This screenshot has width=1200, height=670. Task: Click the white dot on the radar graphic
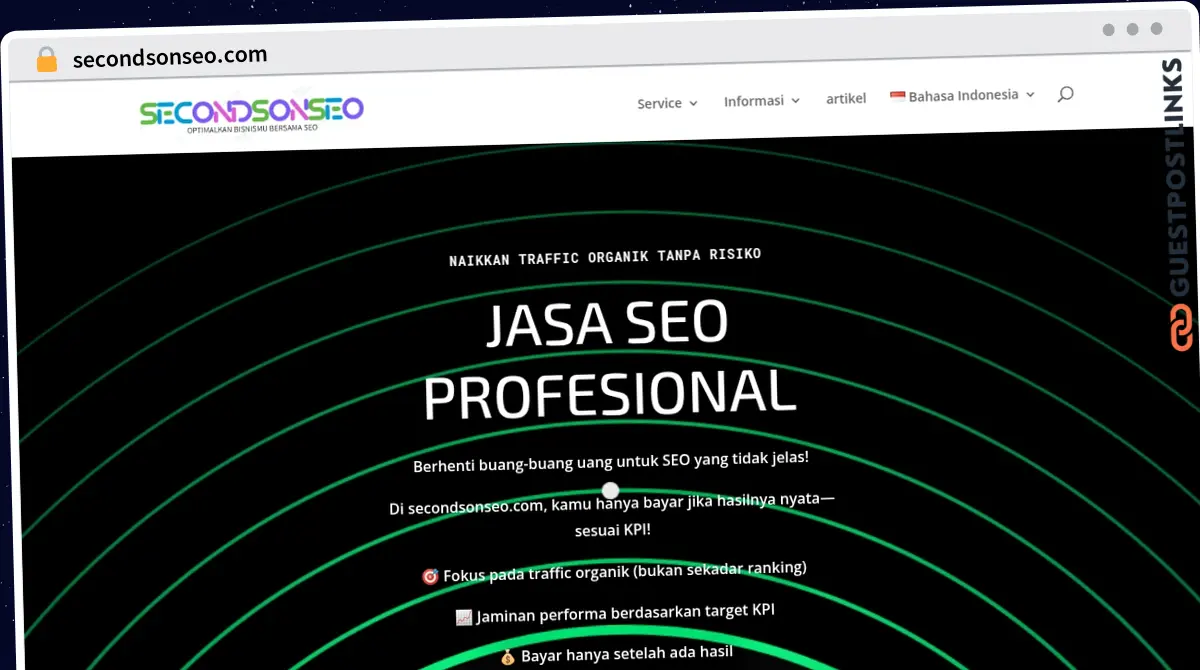click(x=610, y=490)
